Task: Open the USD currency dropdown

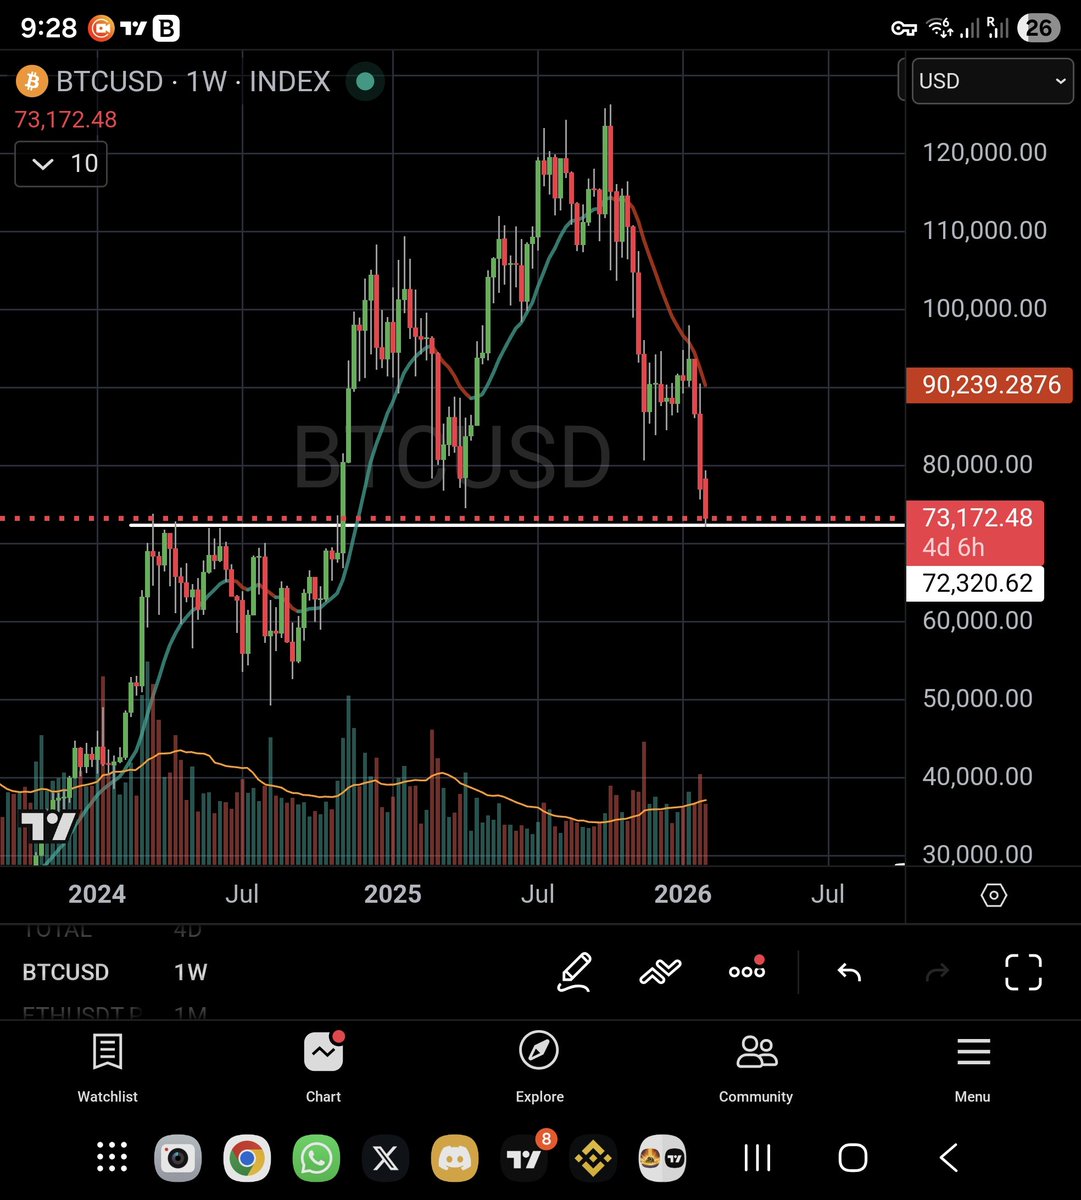Action: point(993,81)
